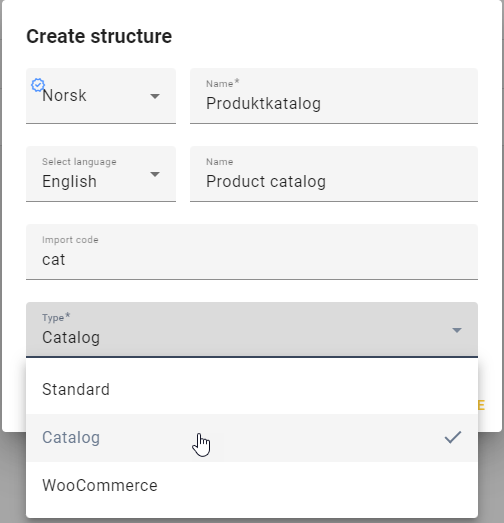
Task: Select the Standard type option
Action: pyautogui.click(x=252, y=390)
